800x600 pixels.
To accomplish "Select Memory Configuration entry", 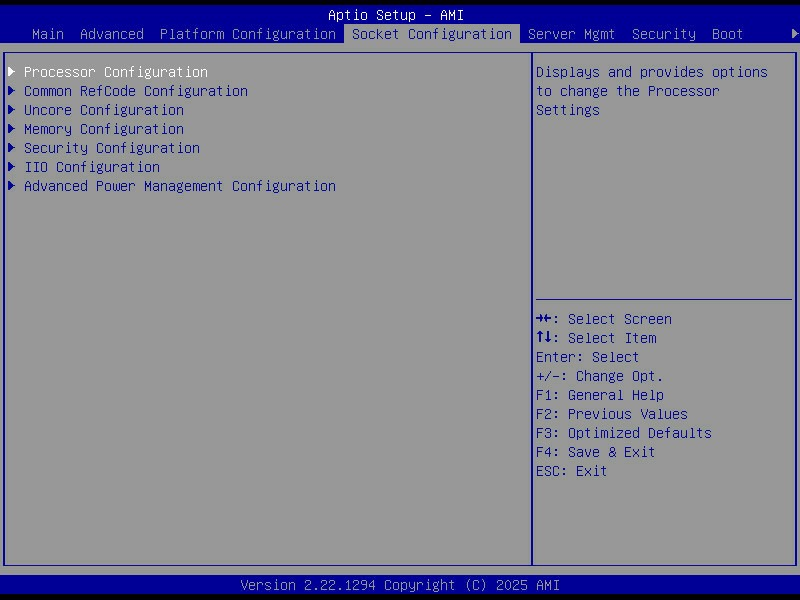I will coord(104,129).
